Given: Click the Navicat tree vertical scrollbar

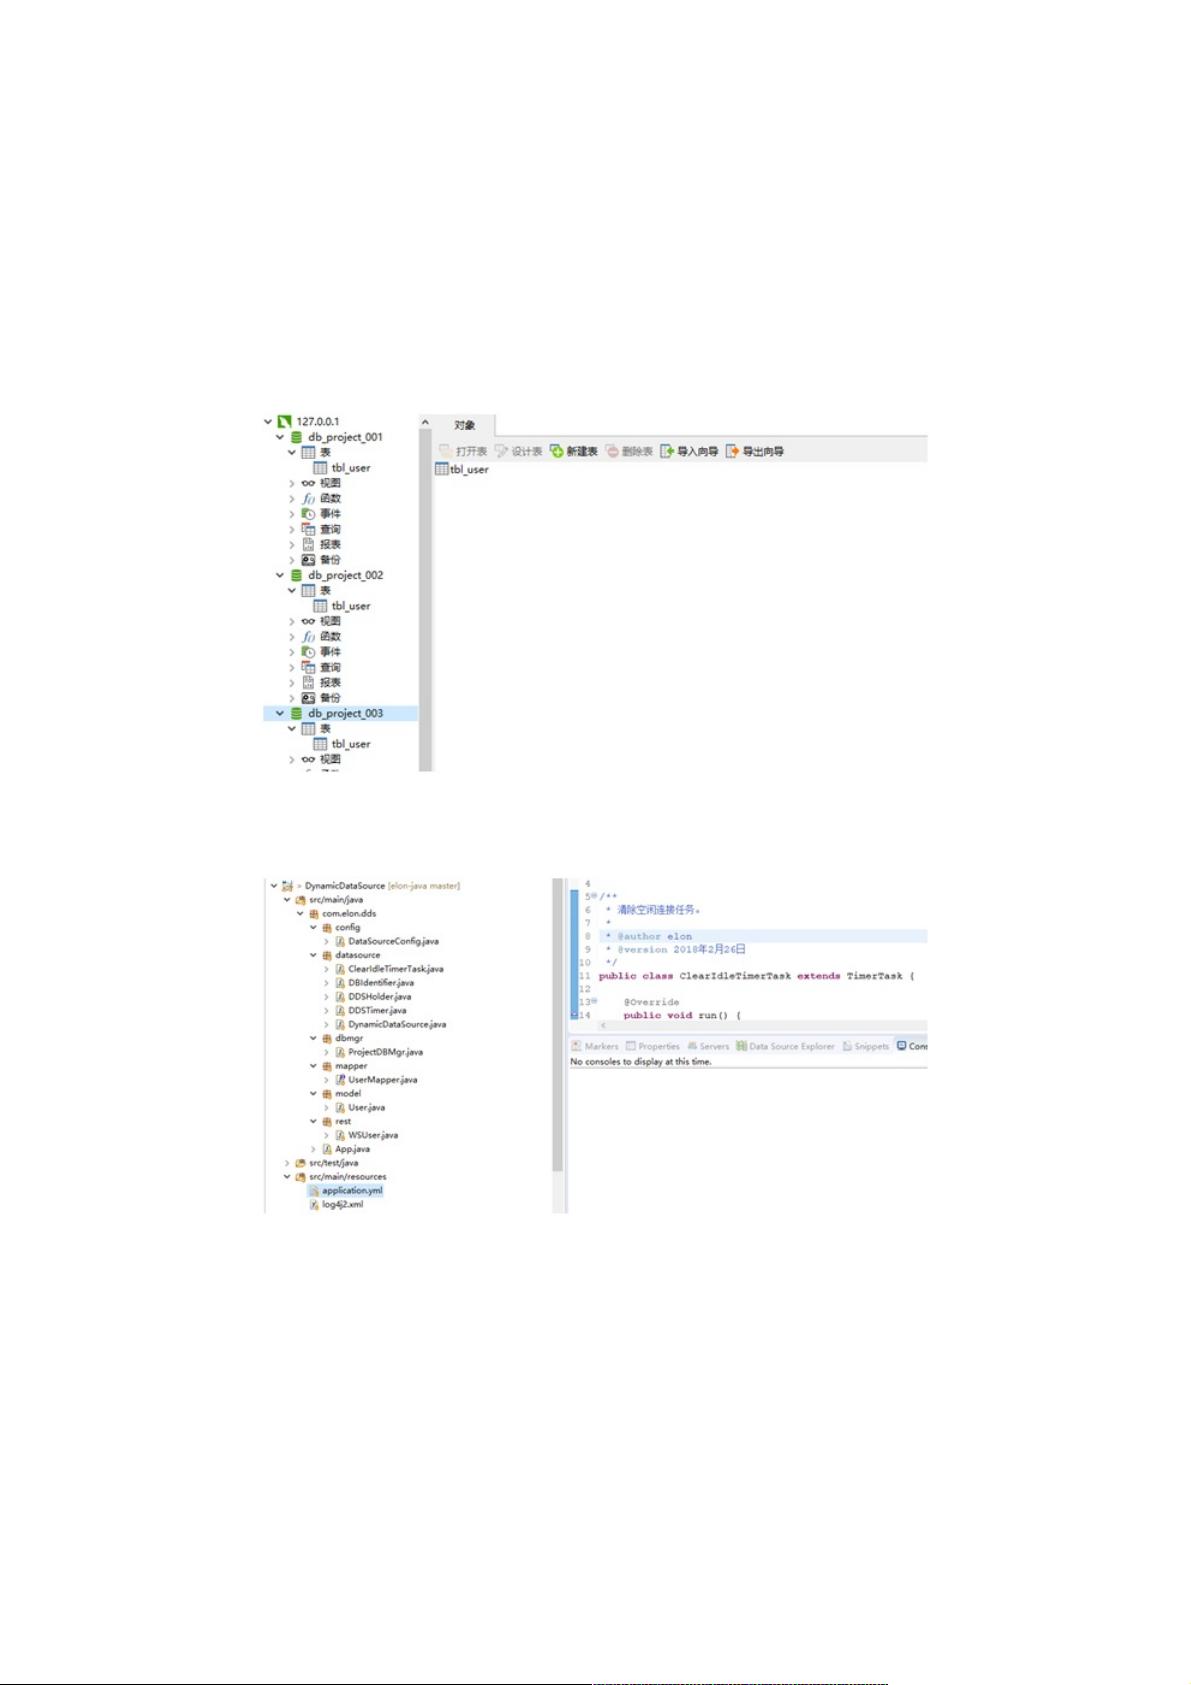Looking at the screenshot, I should (425, 600).
